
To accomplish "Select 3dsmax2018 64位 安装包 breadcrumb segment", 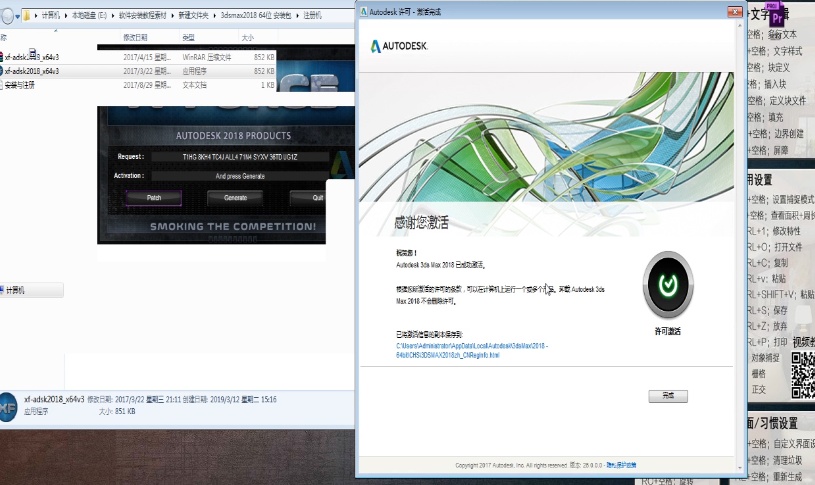I will point(256,16).
